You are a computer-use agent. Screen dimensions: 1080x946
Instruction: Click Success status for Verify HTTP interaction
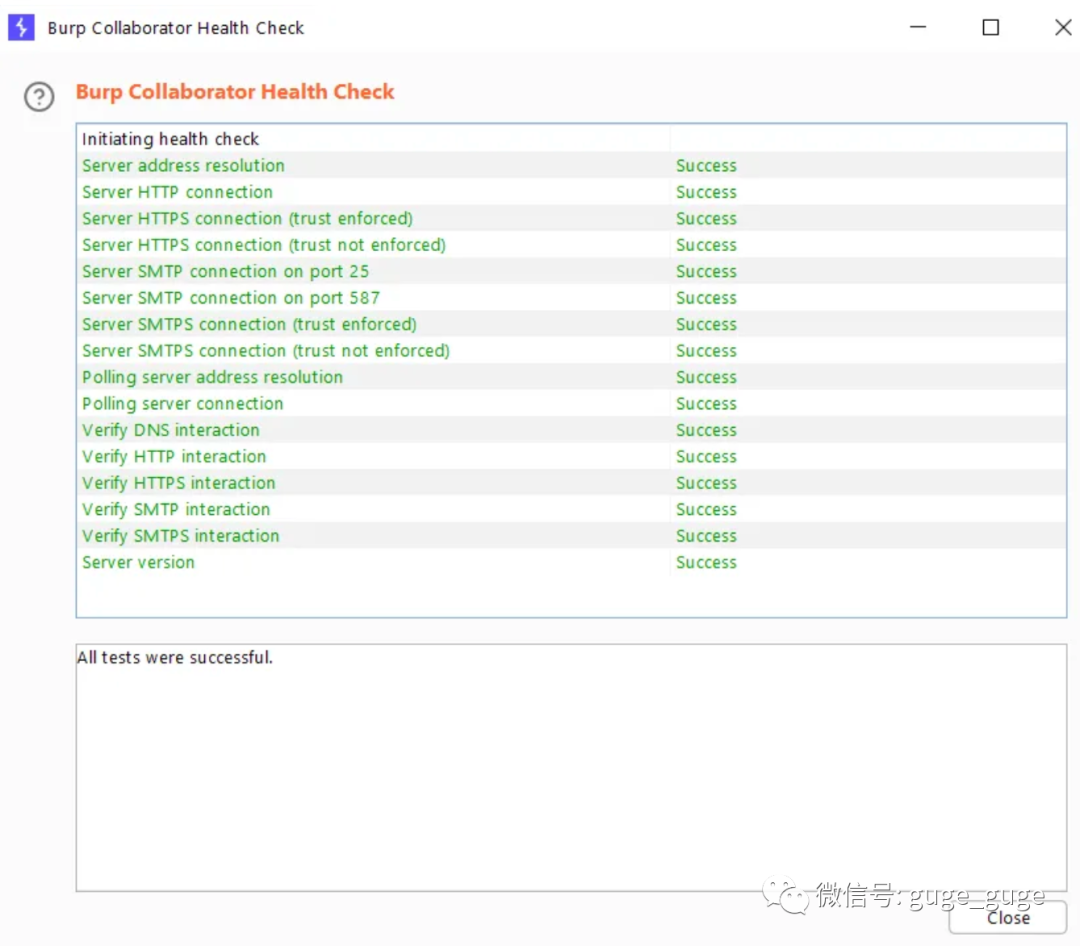pyautogui.click(x=706, y=456)
